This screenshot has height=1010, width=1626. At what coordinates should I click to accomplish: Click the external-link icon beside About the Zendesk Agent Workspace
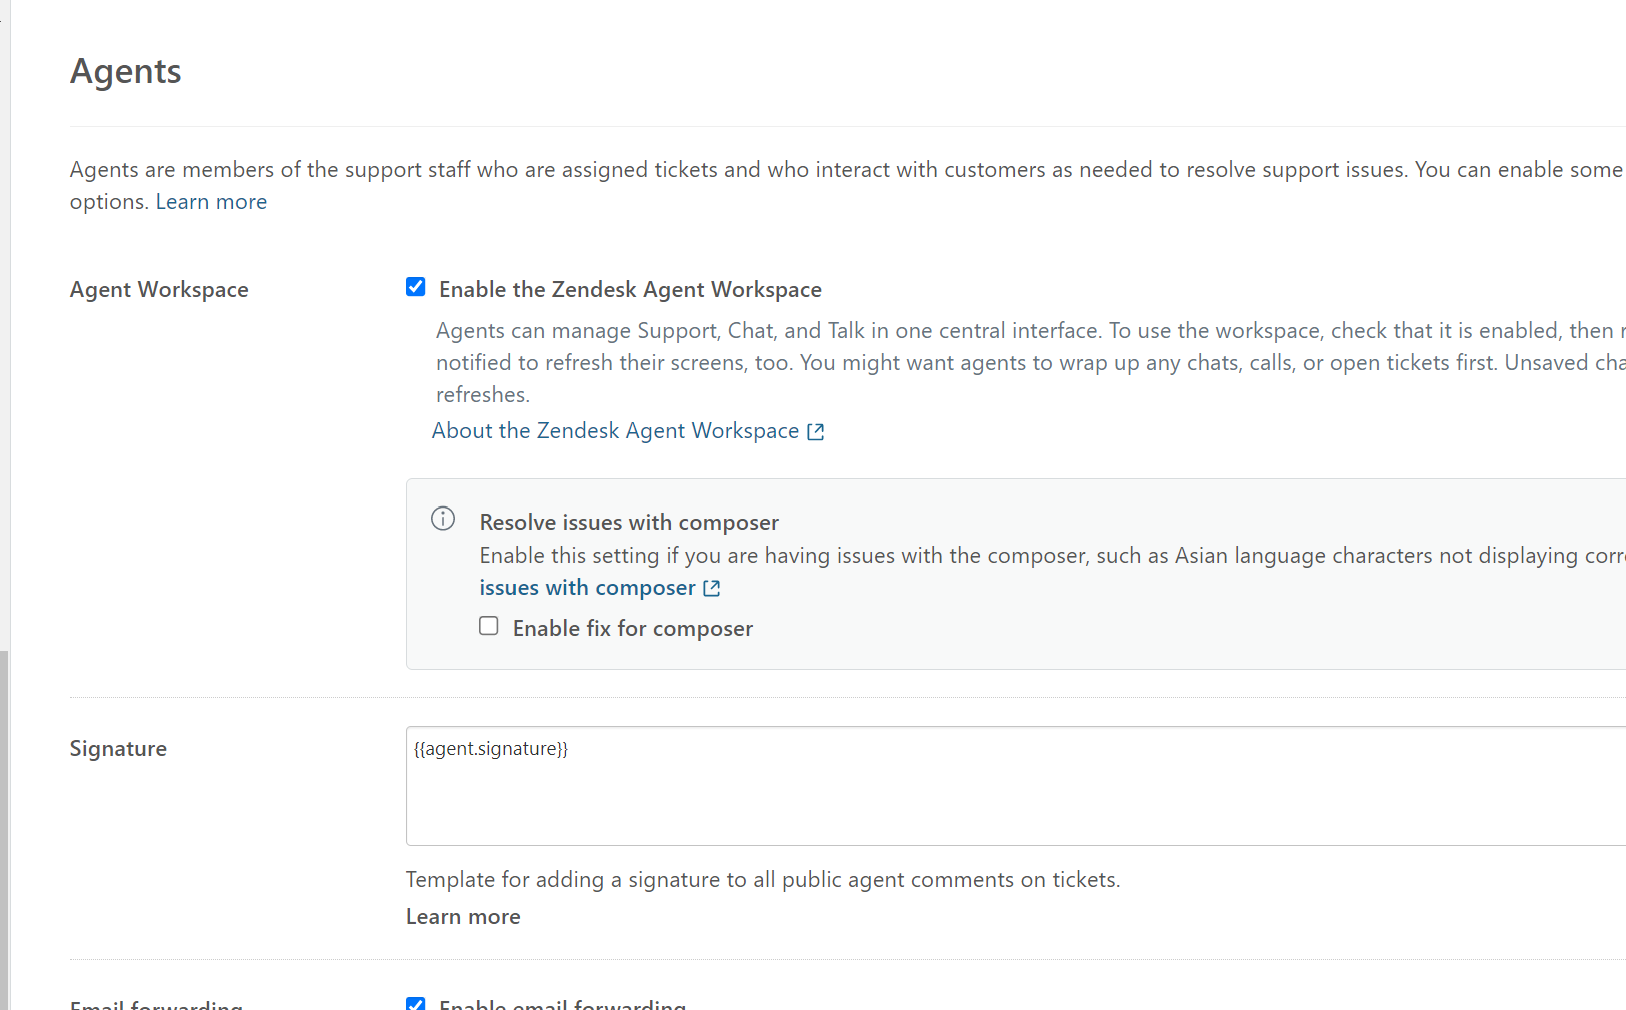(816, 431)
